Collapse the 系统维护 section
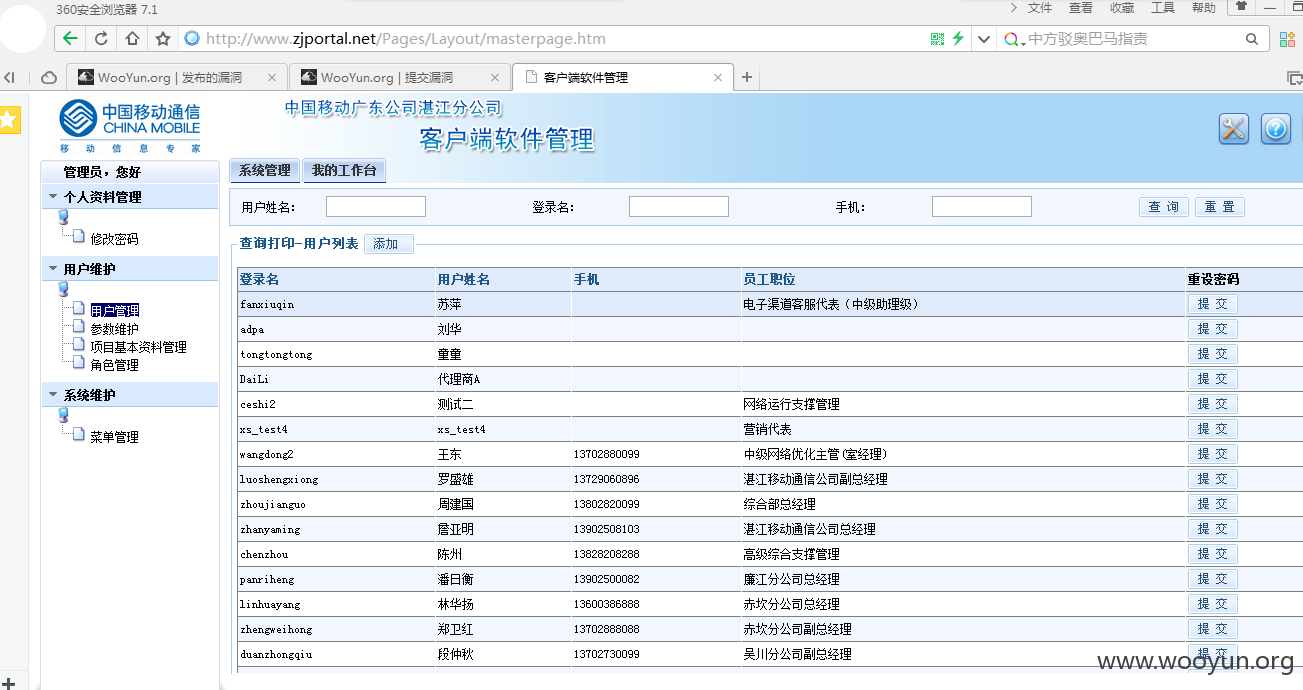This screenshot has height=690, width=1303. pyautogui.click(x=53, y=394)
